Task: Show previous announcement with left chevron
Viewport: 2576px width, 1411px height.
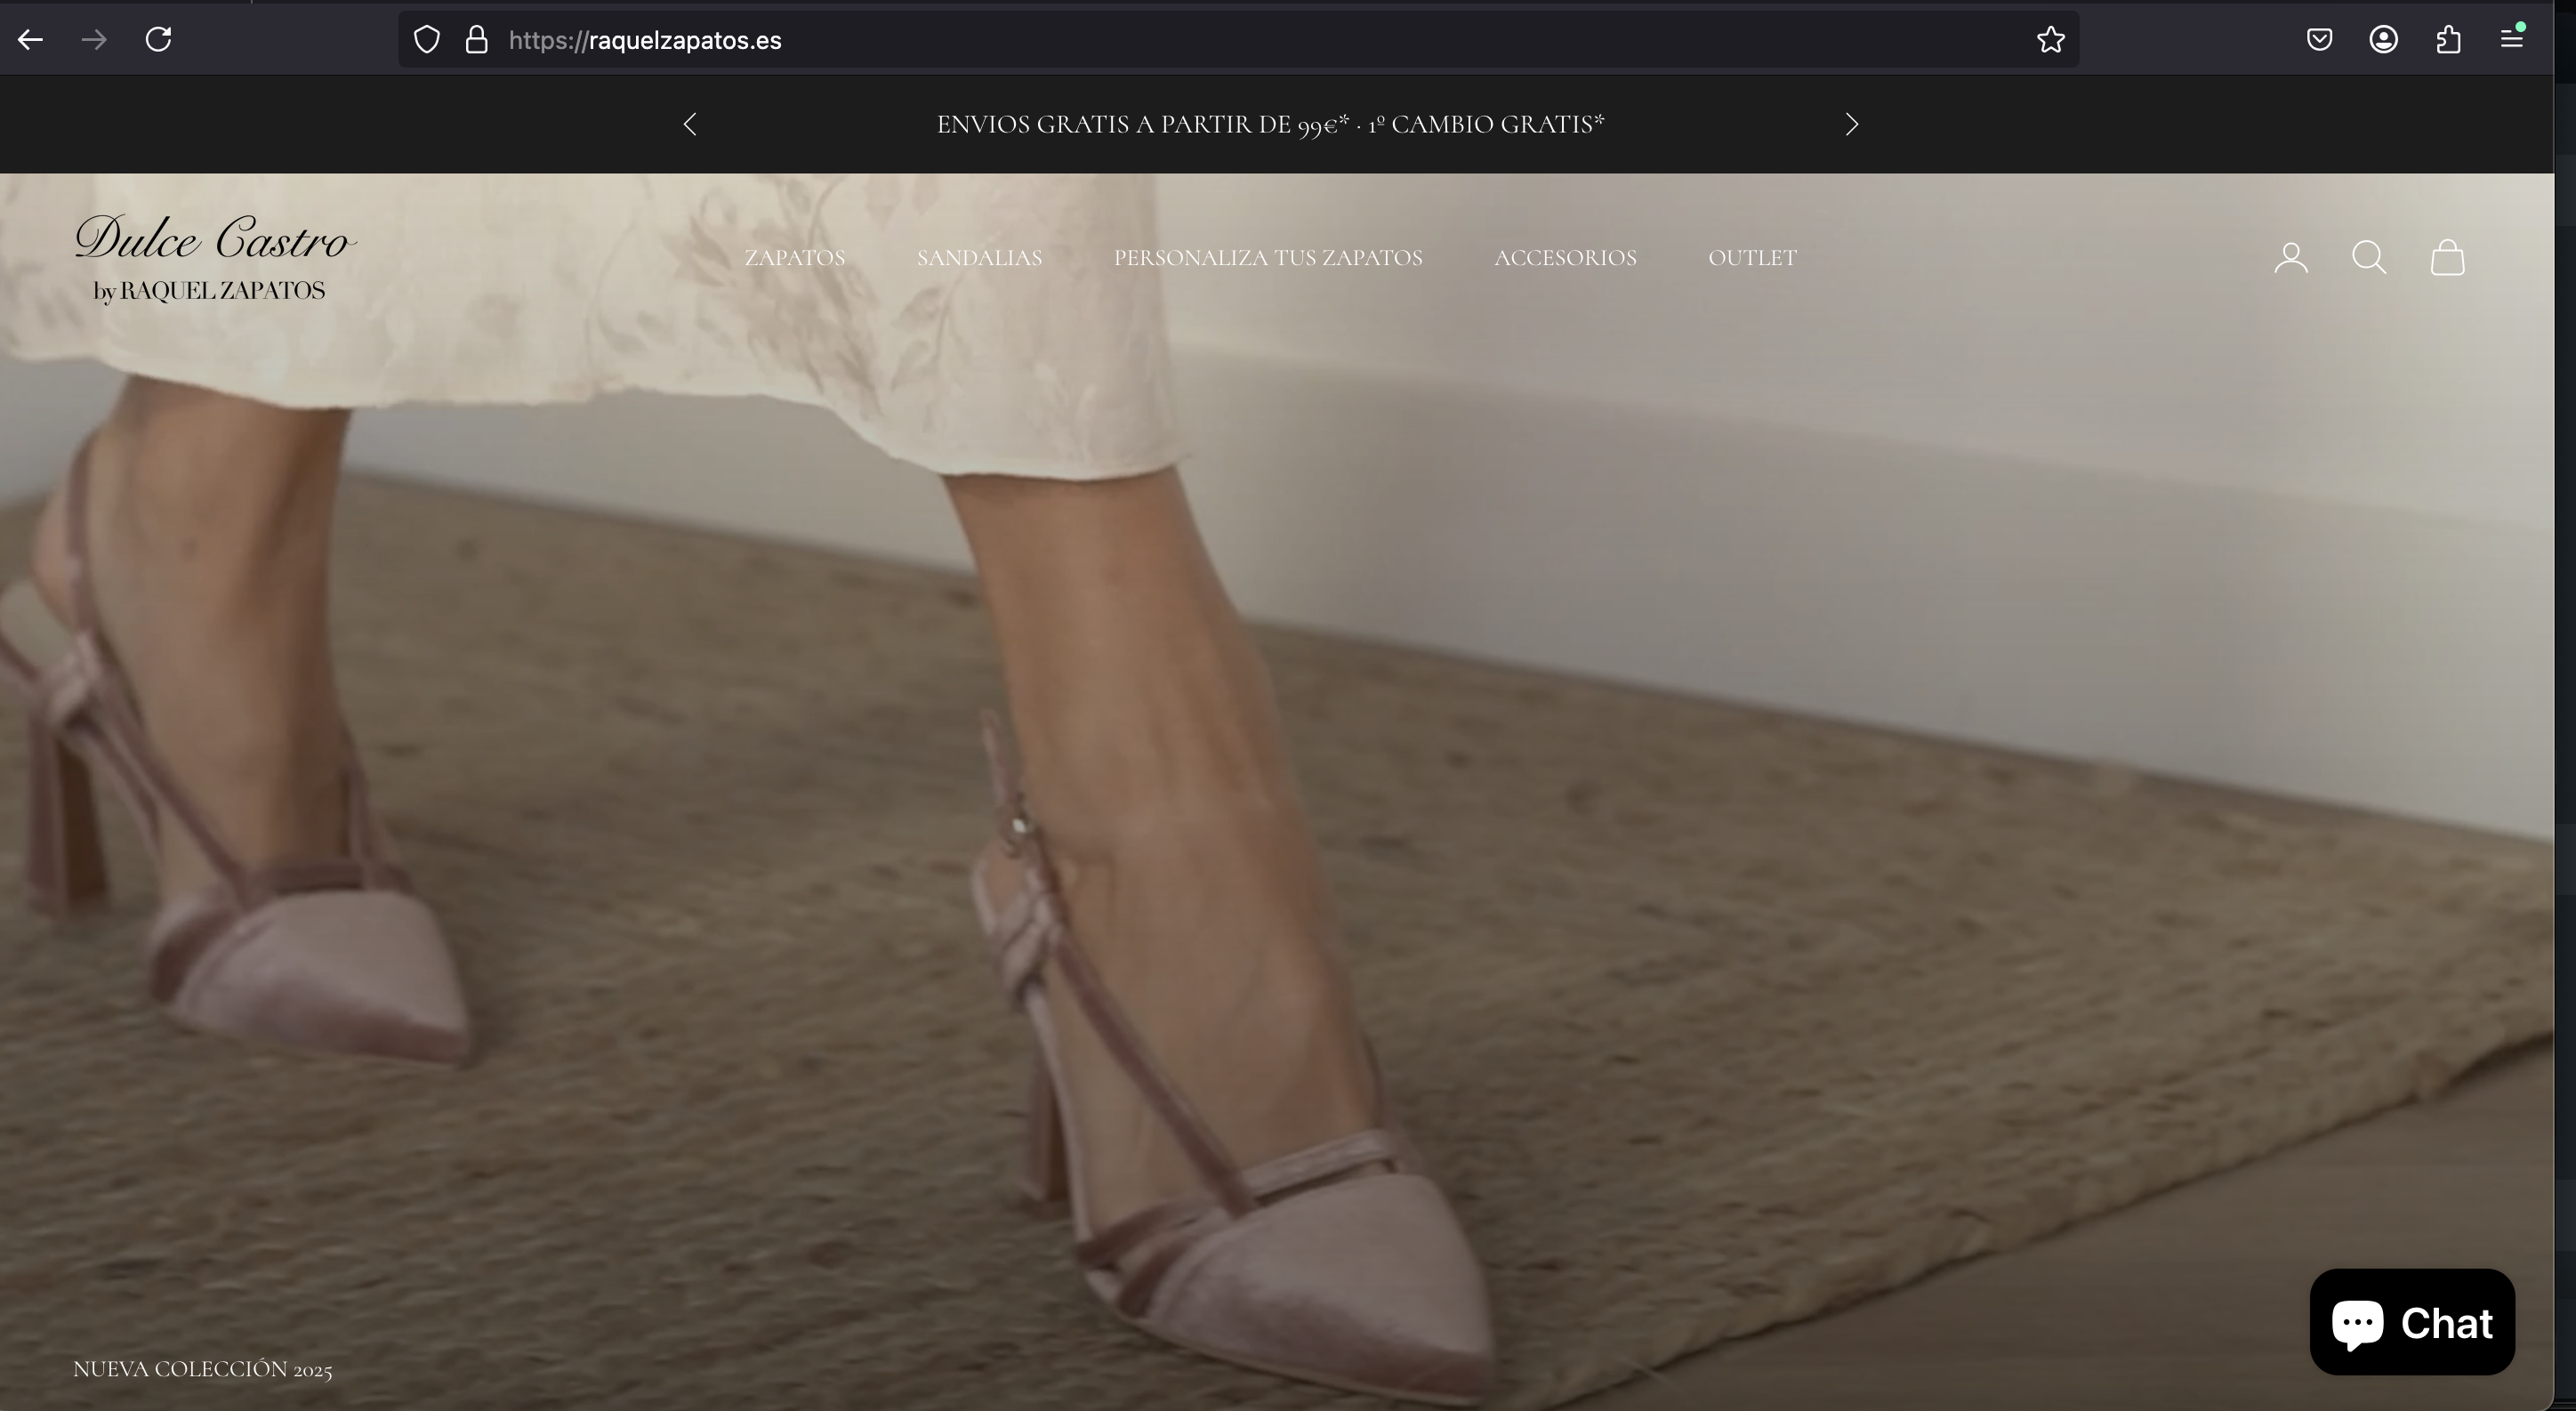Action: pos(690,124)
